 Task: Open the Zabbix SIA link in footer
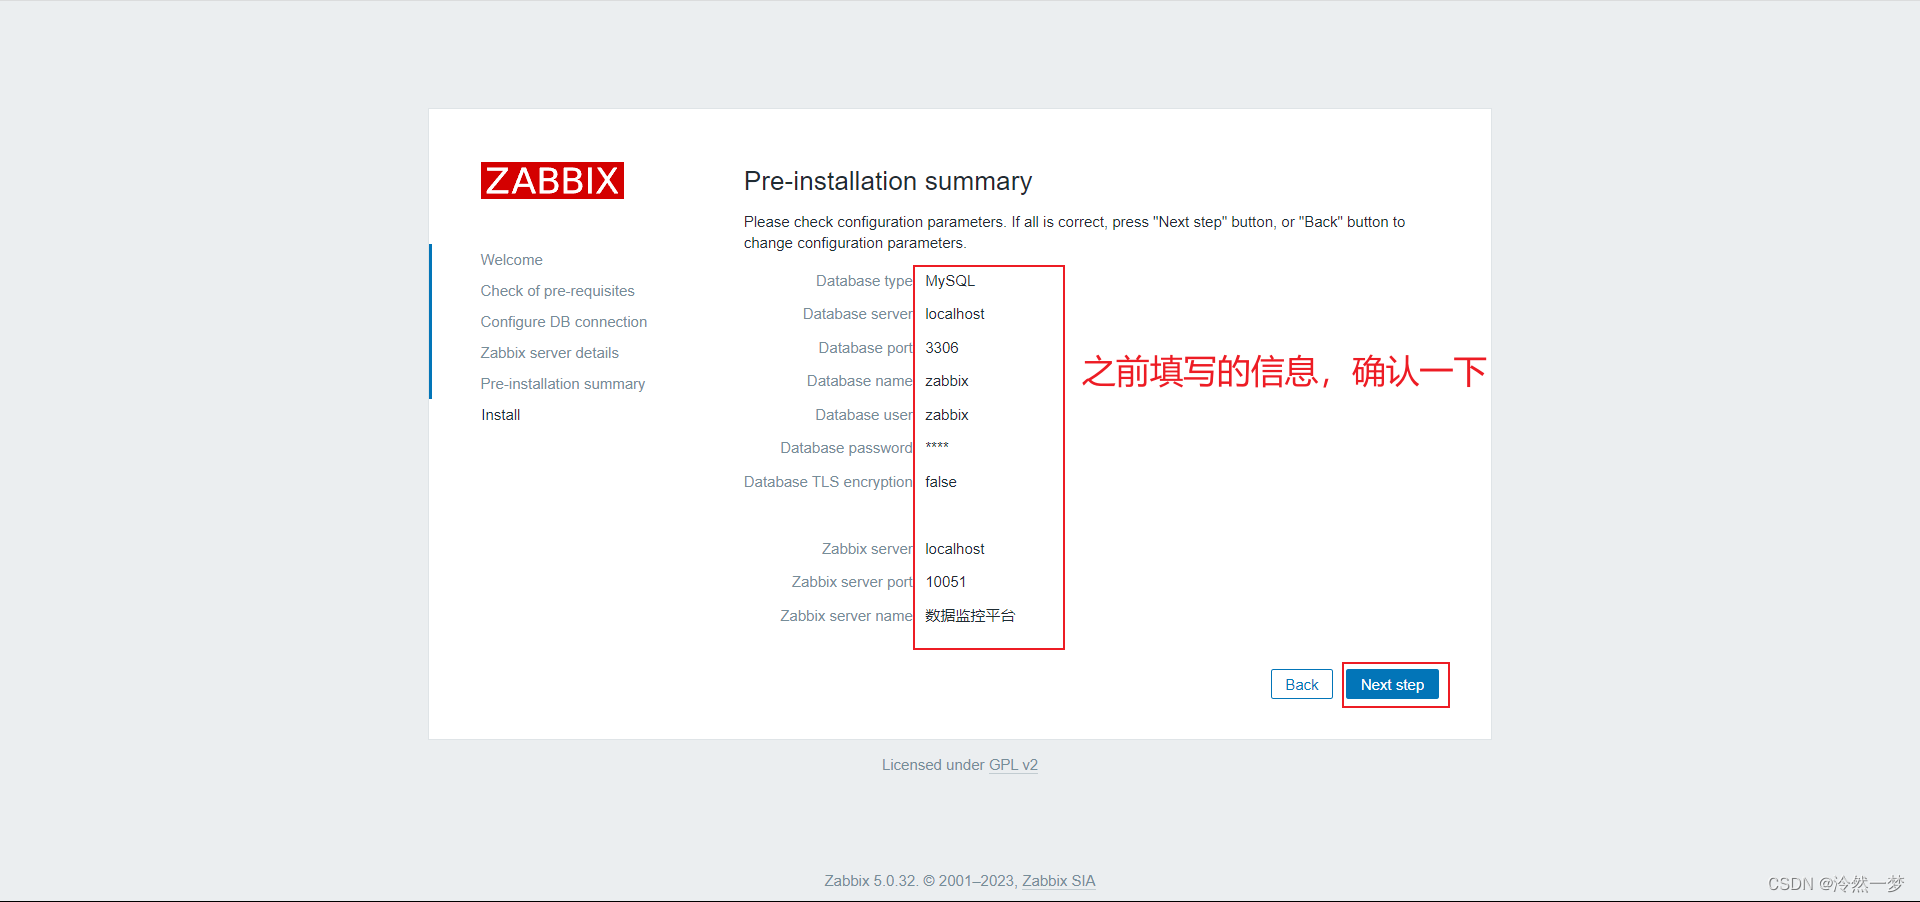click(1058, 881)
